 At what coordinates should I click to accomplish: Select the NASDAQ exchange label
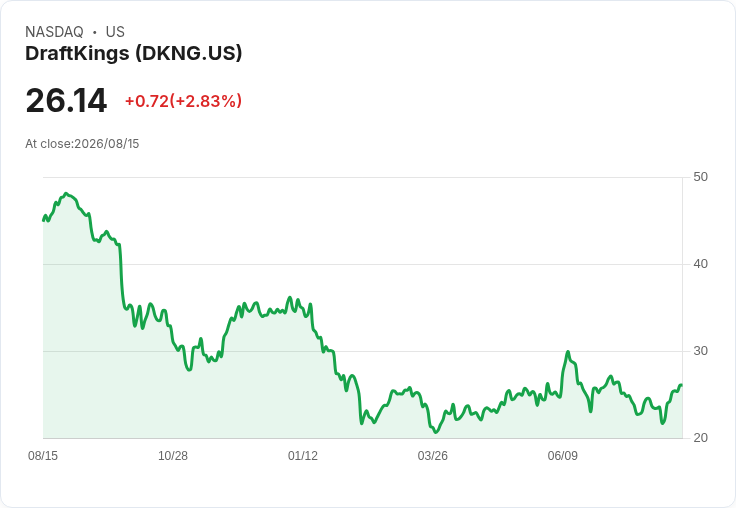[x=54, y=32]
